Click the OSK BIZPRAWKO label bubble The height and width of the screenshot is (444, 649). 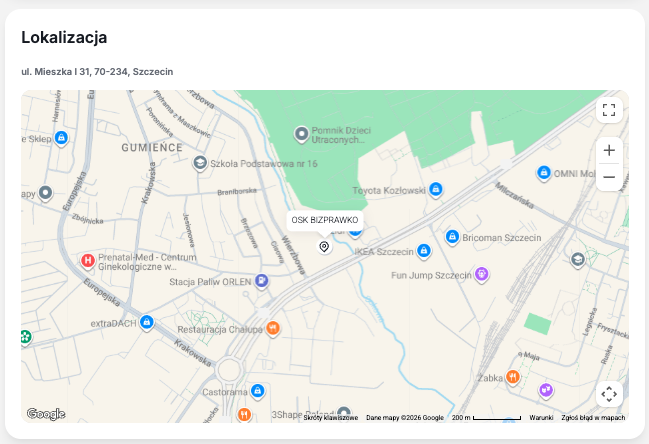[324, 220]
